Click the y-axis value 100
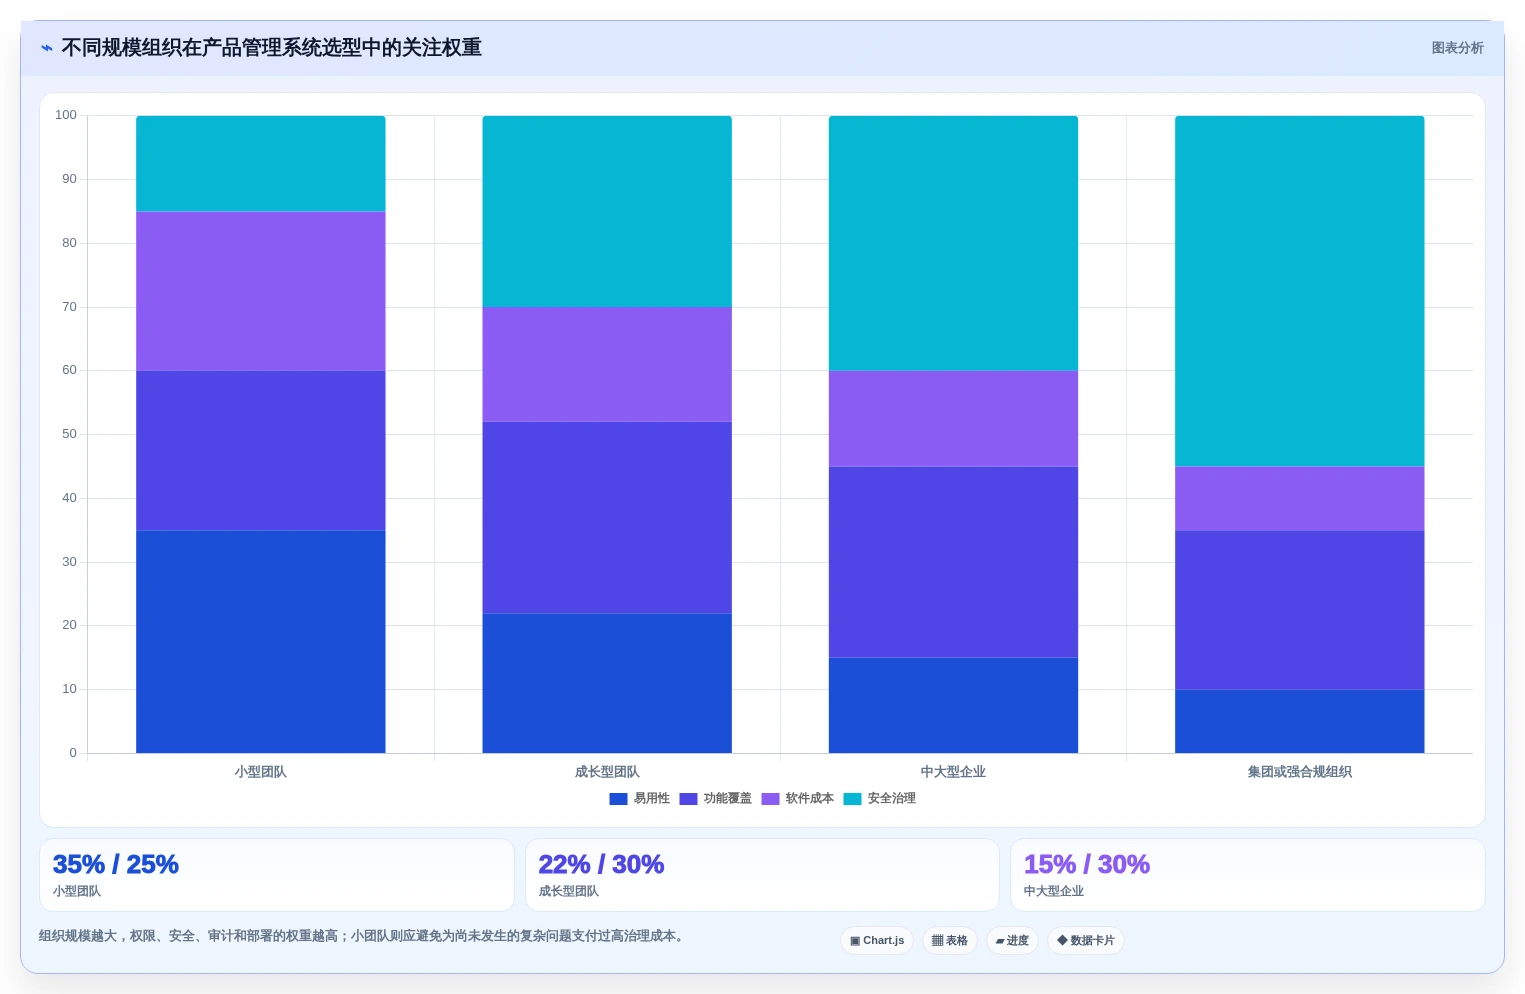Screen dimensions: 1525x994 [66, 116]
